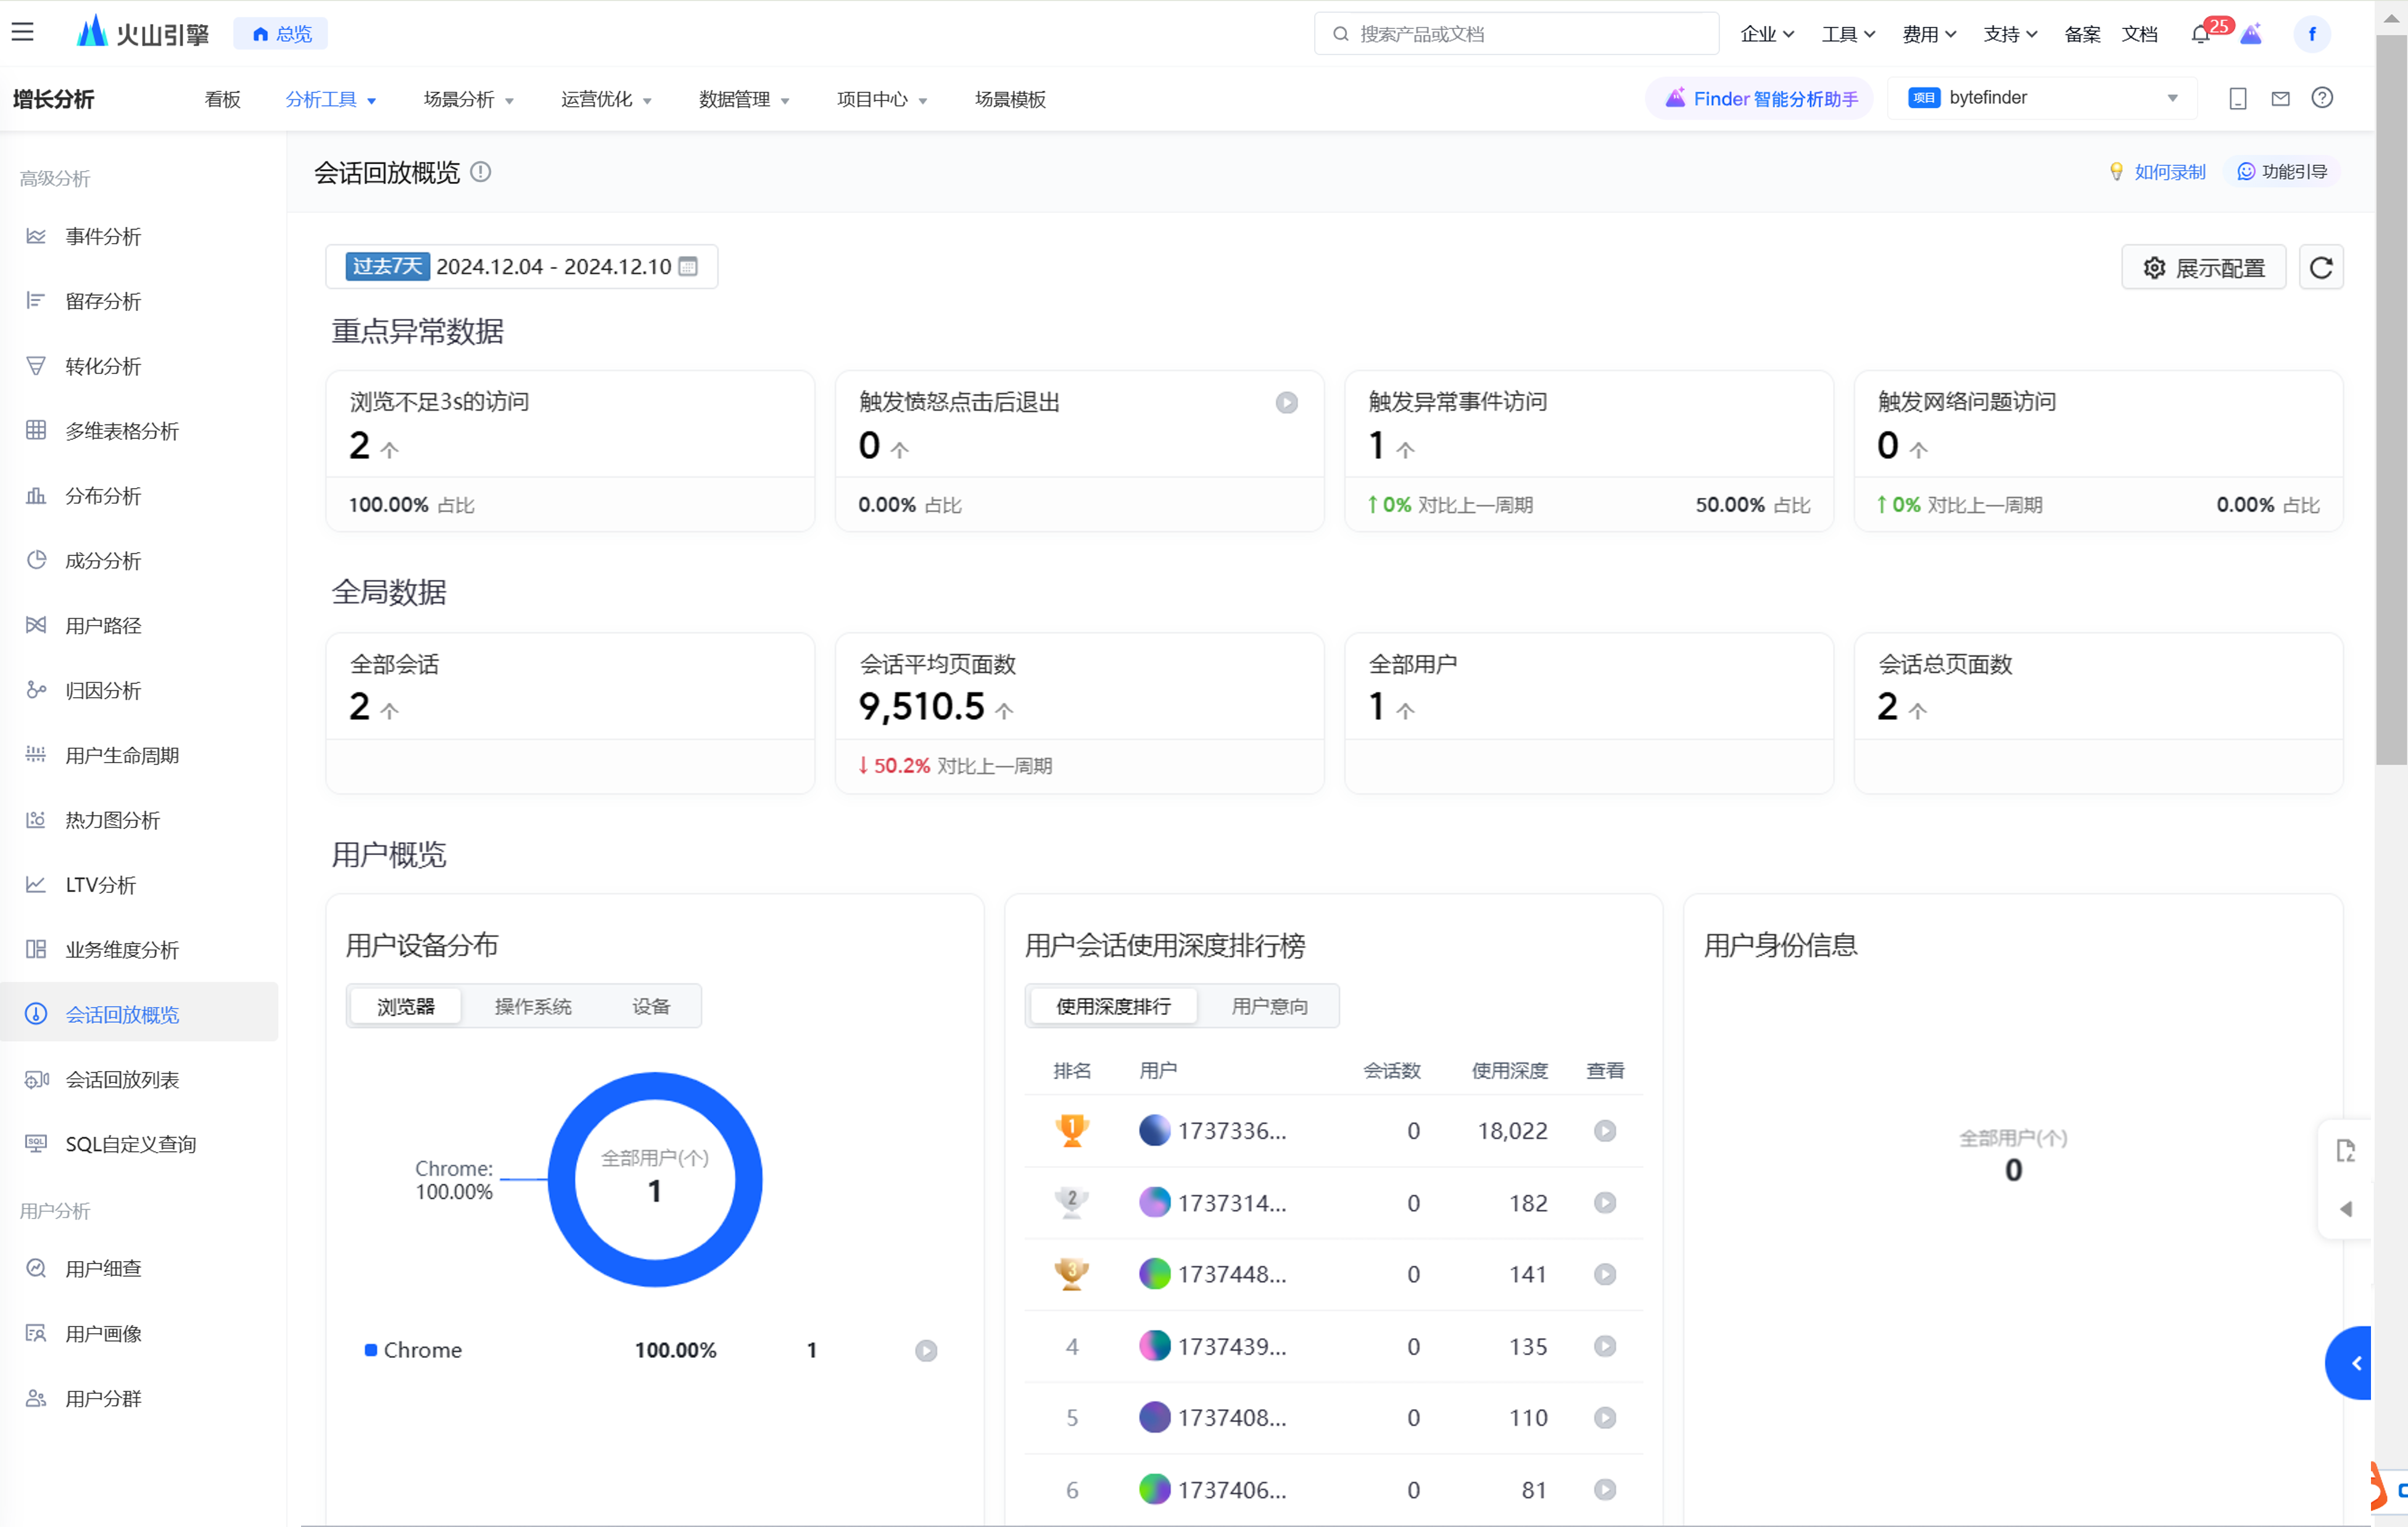The width and height of the screenshot is (2408, 1527).
Task: View replay for user 1737448...
Action: 1604,1274
